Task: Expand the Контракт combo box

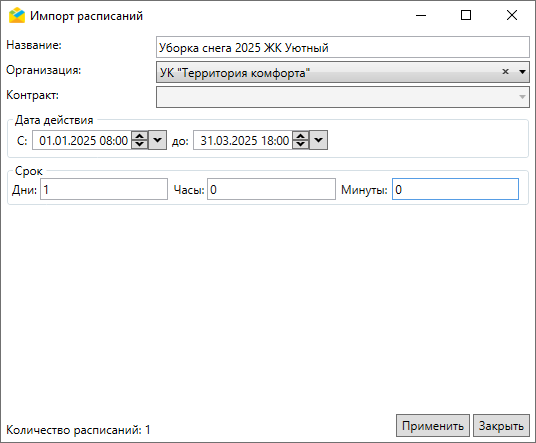Action: click(343, 97)
